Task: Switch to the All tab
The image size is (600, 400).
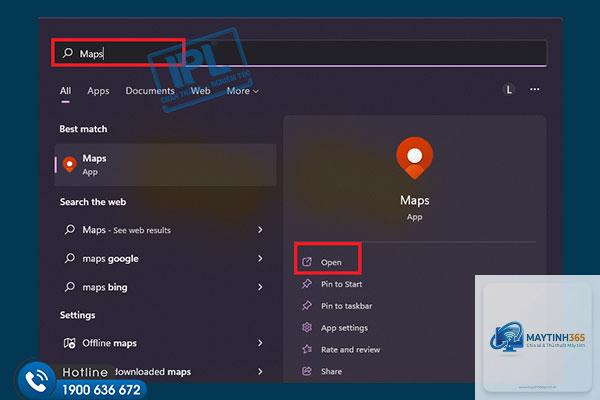Action: tap(65, 91)
